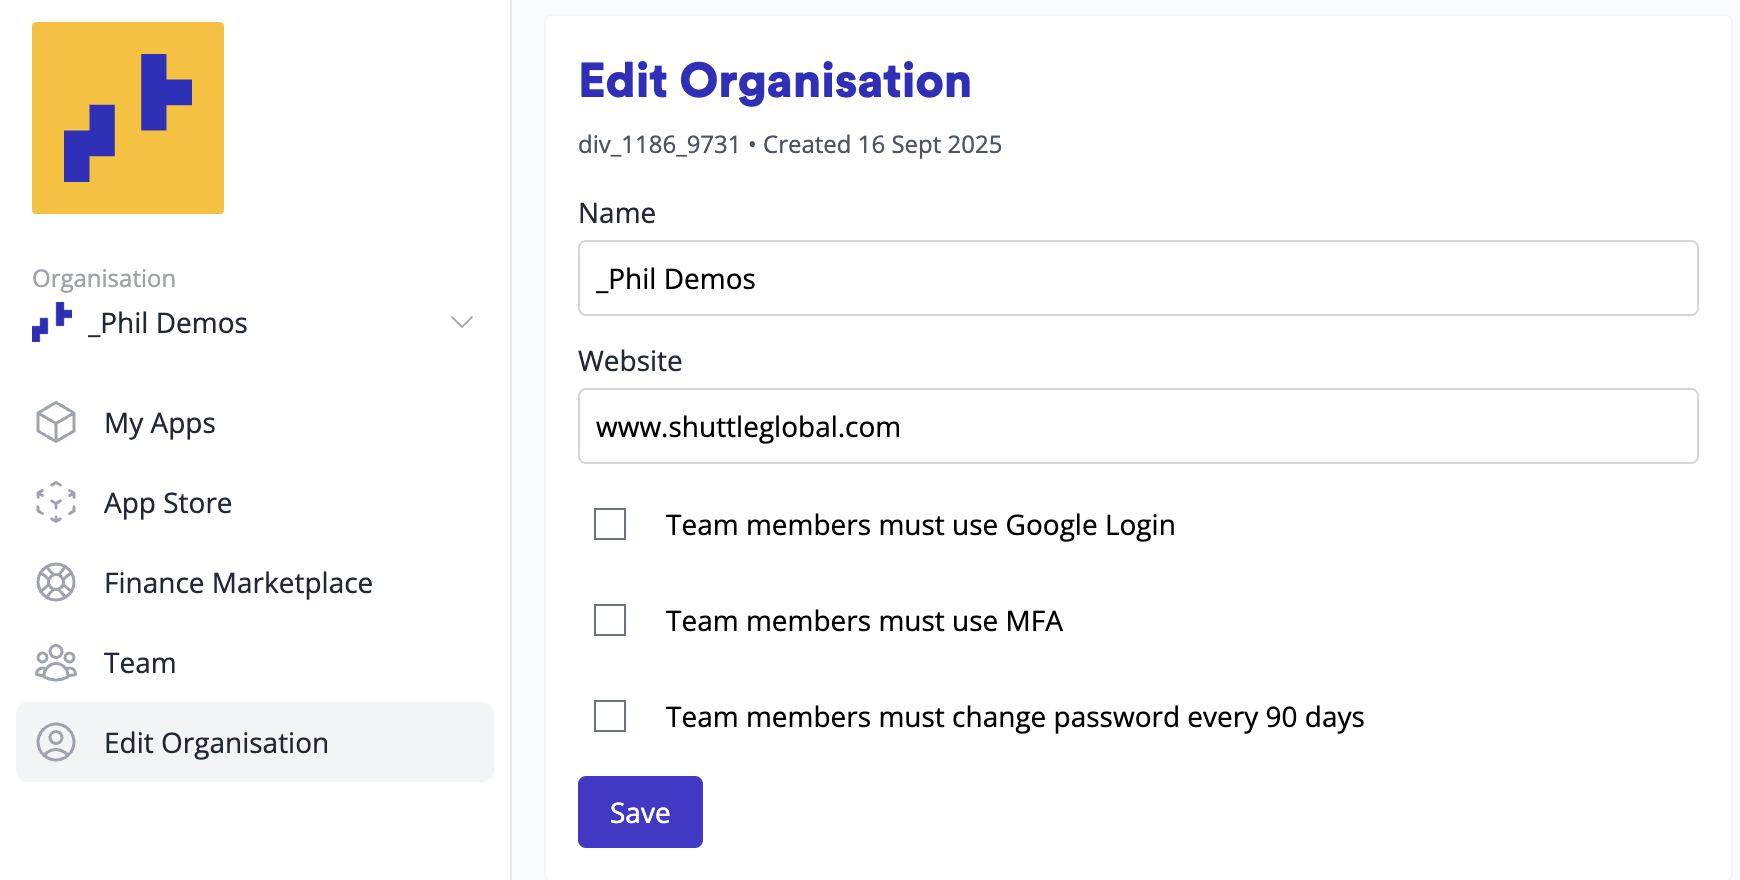Tick the must use MFA checkbox
Screen dimensions: 1740x880
pos(610,620)
